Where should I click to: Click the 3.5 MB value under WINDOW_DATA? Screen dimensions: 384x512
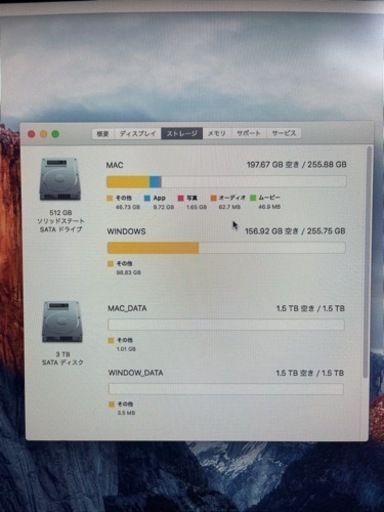(126, 413)
